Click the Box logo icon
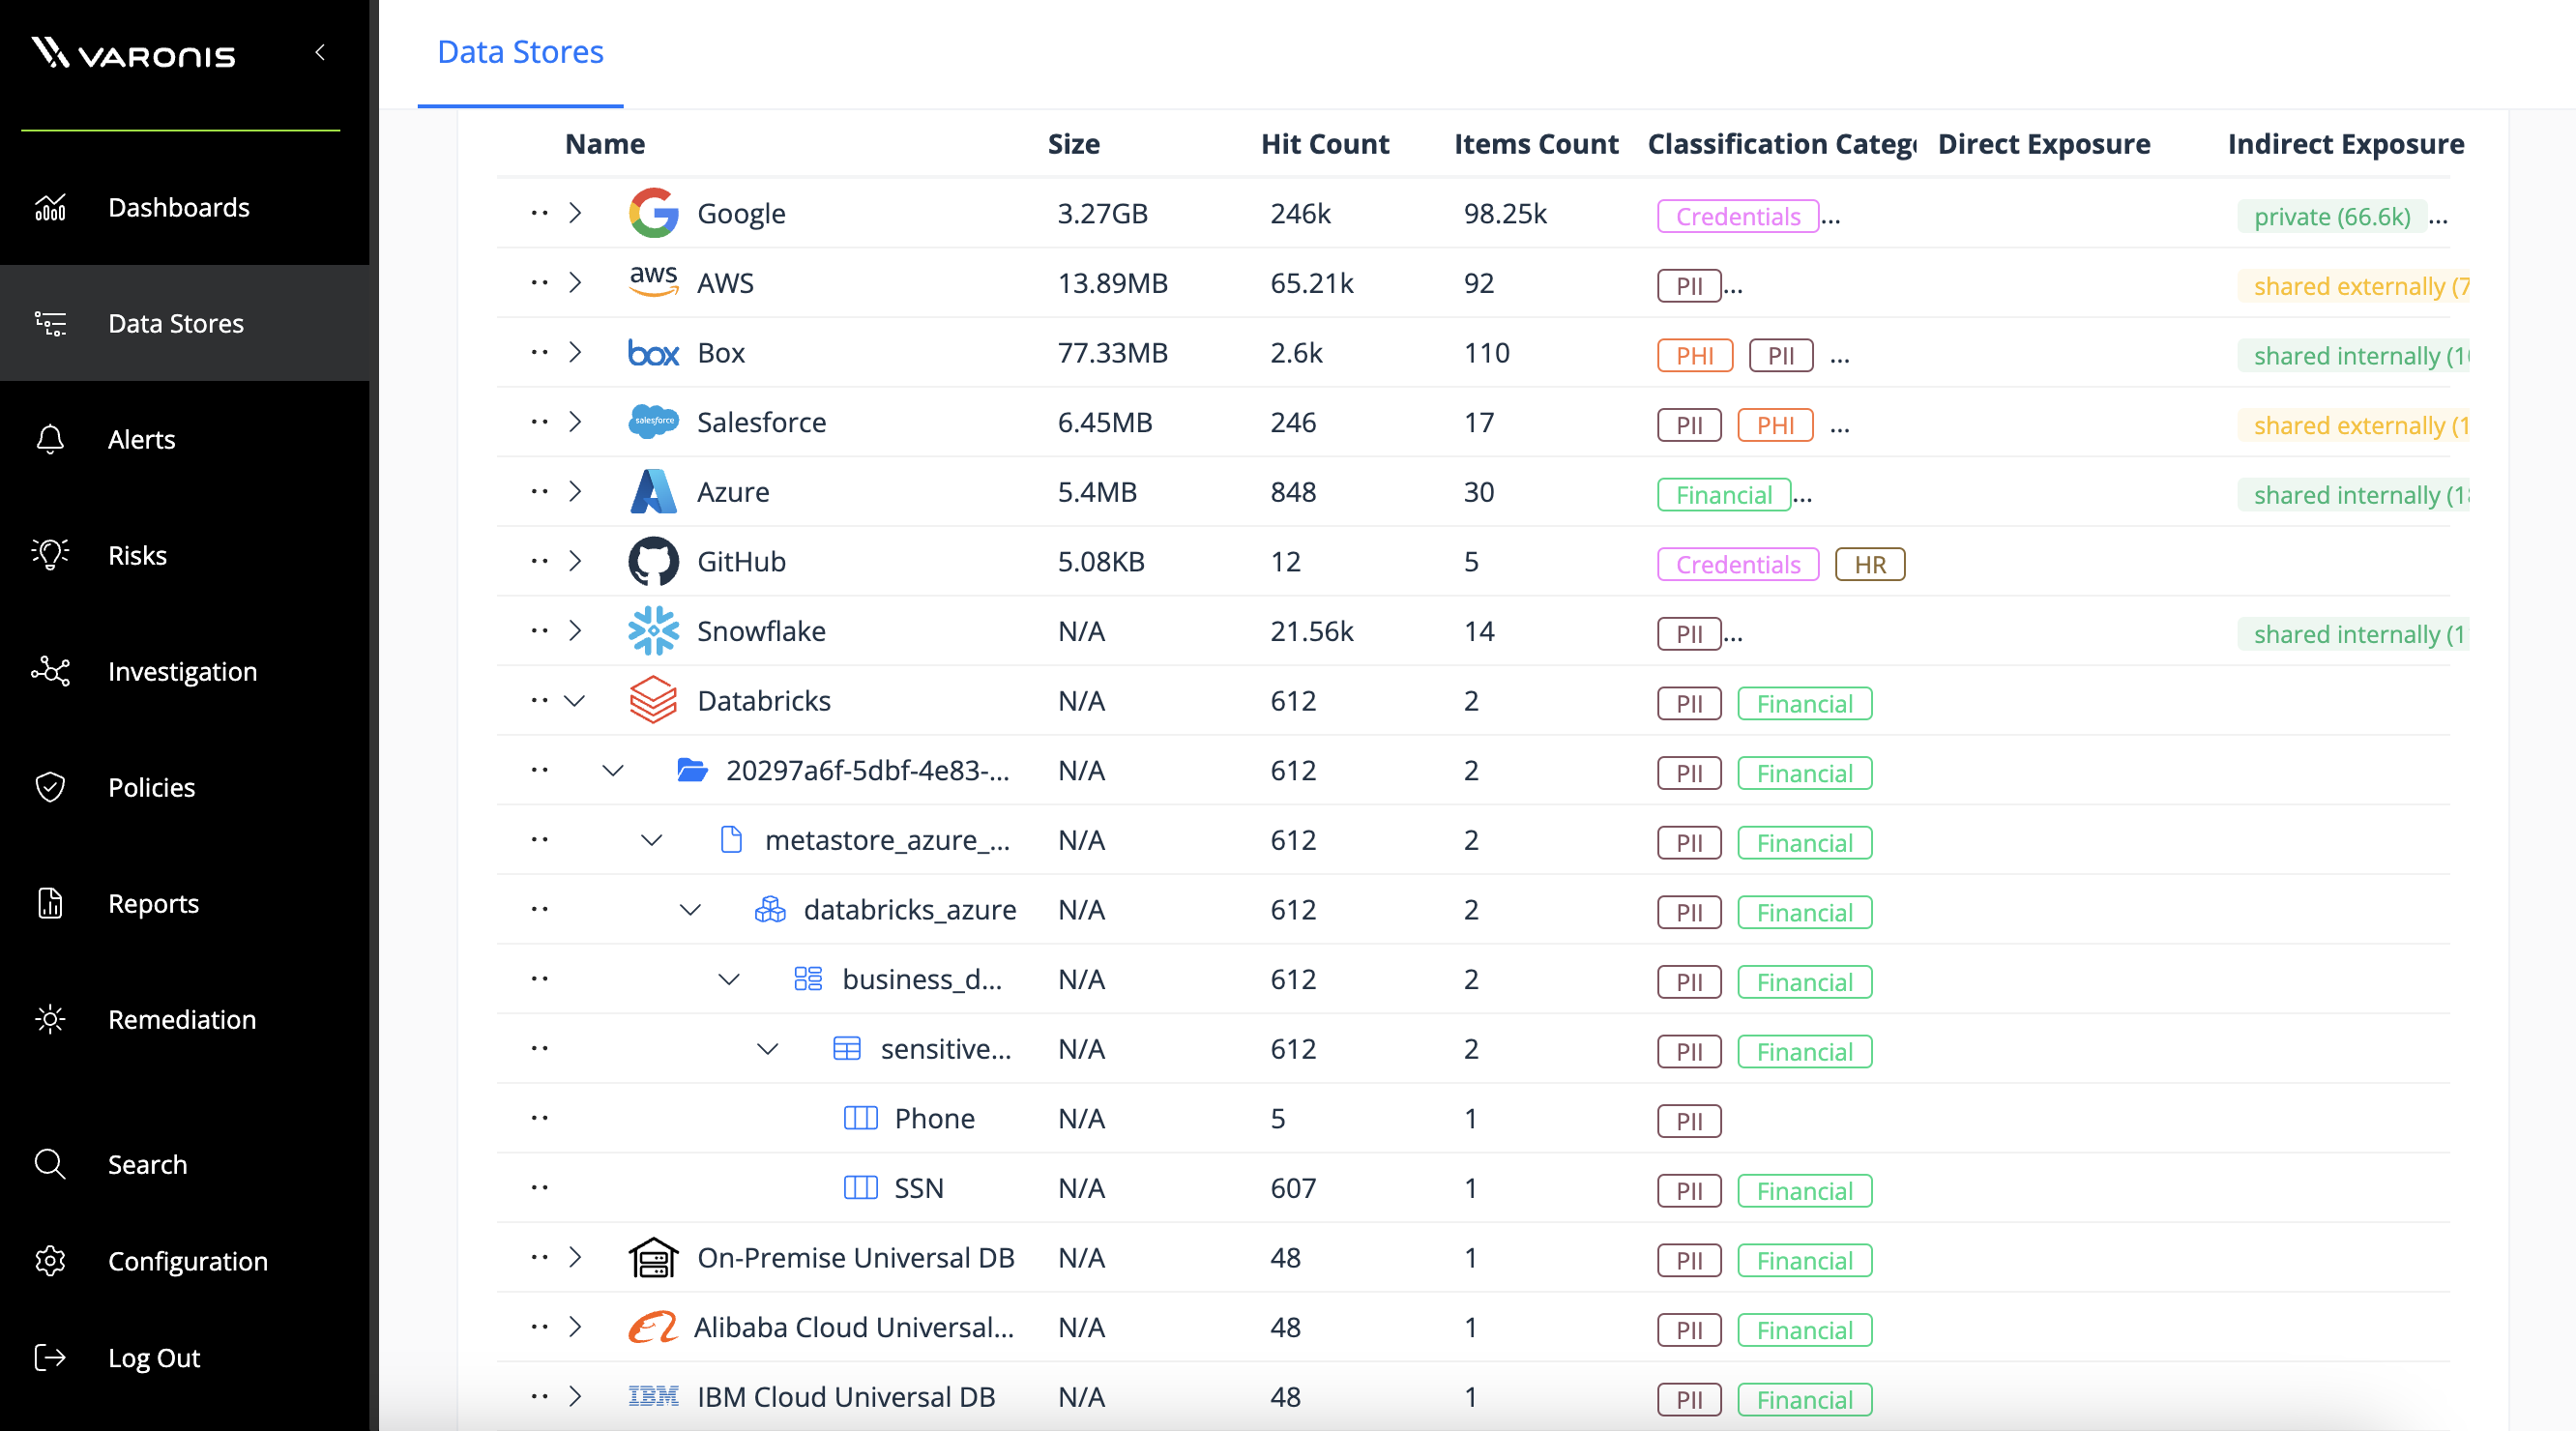The width and height of the screenshot is (2576, 1431). click(x=654, y=353)
